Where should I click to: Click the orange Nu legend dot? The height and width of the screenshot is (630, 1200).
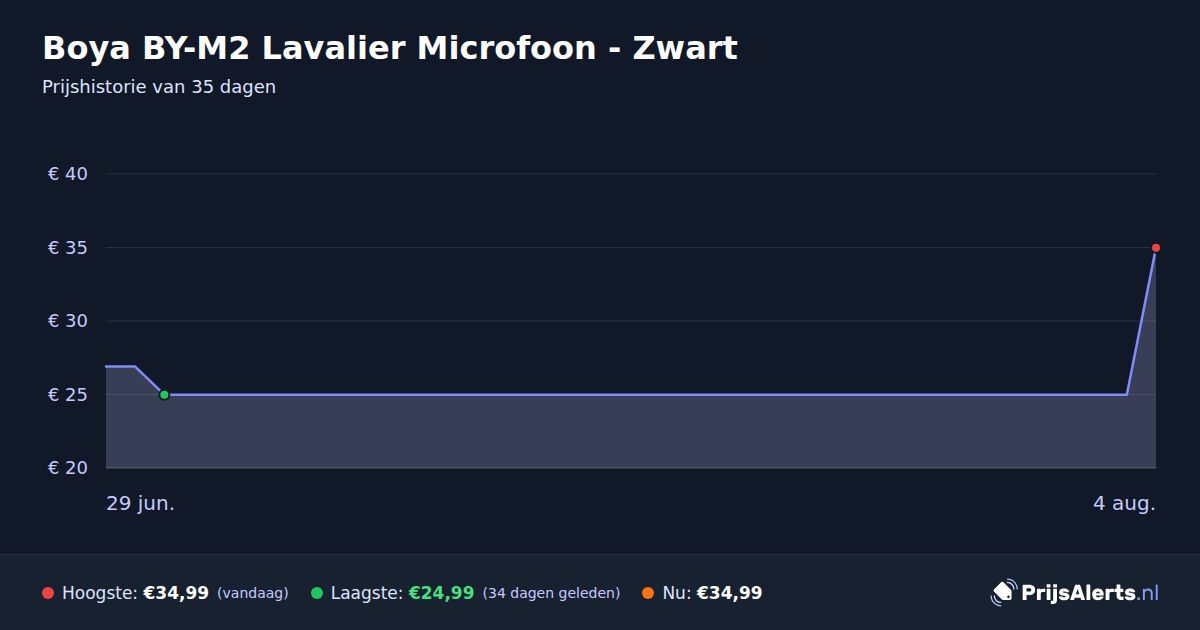[x=648, y=593]
